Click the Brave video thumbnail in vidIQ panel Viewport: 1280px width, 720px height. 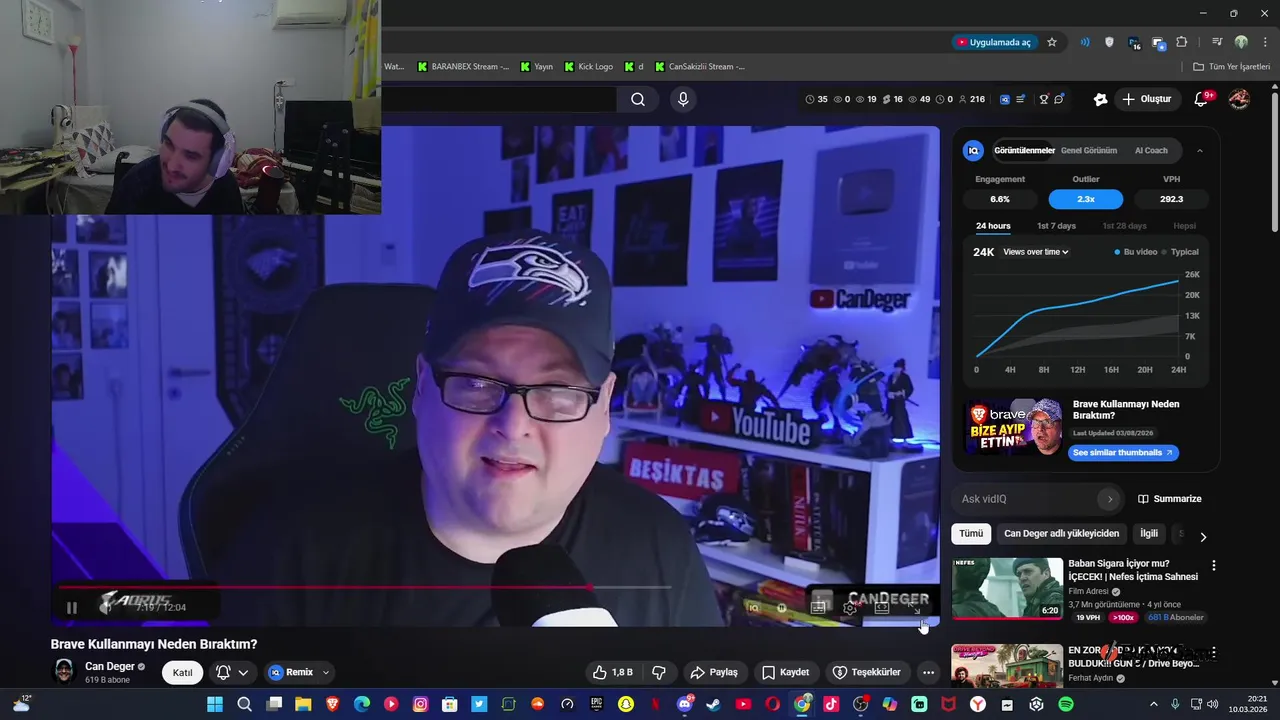(x=1013, y=427)
